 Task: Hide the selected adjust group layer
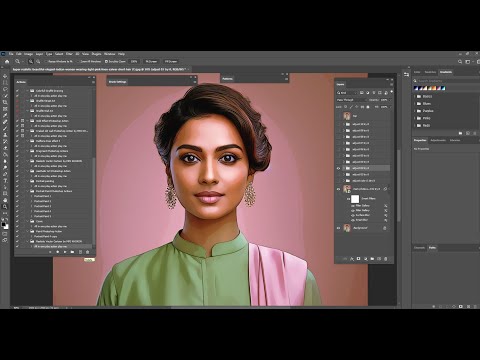click(x=338, y=168)
